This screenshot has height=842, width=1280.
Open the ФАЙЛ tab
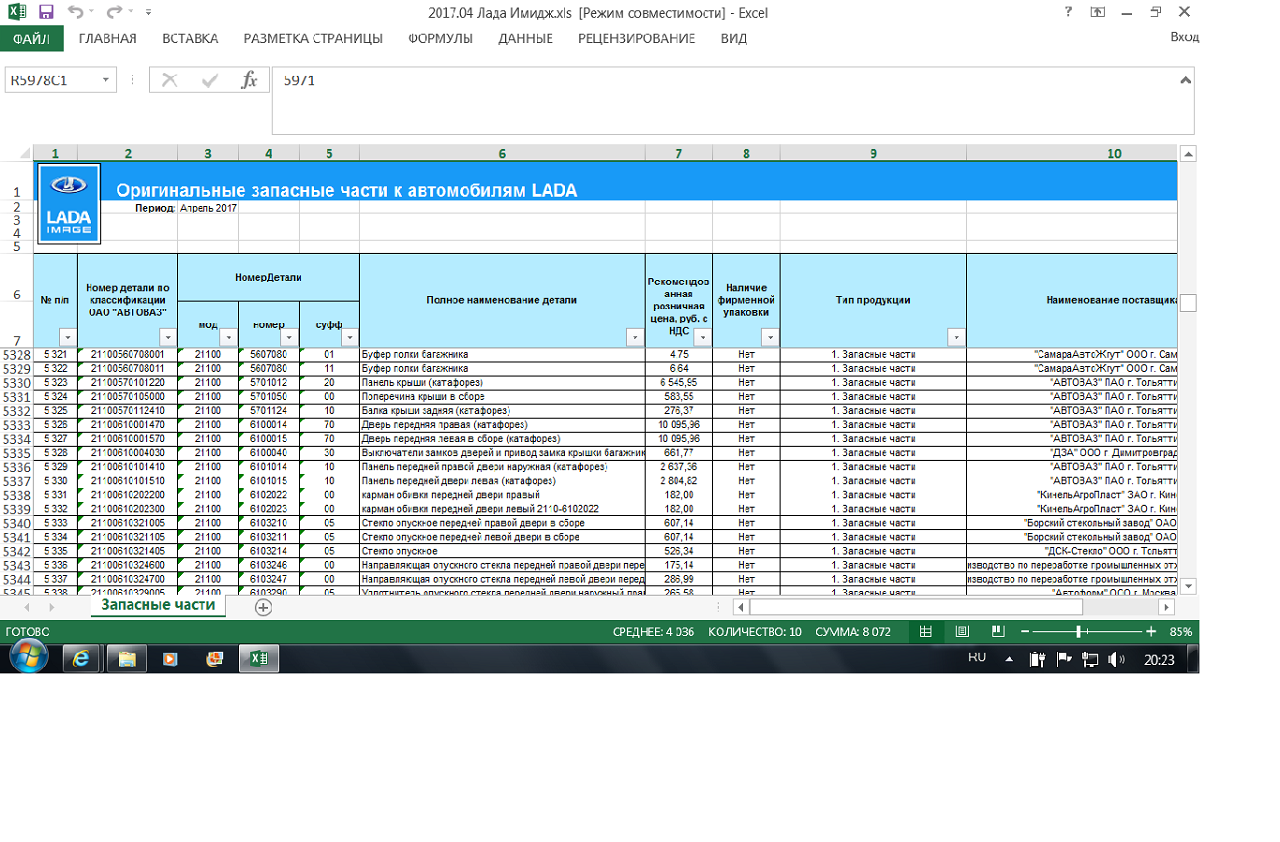(31, 39)
